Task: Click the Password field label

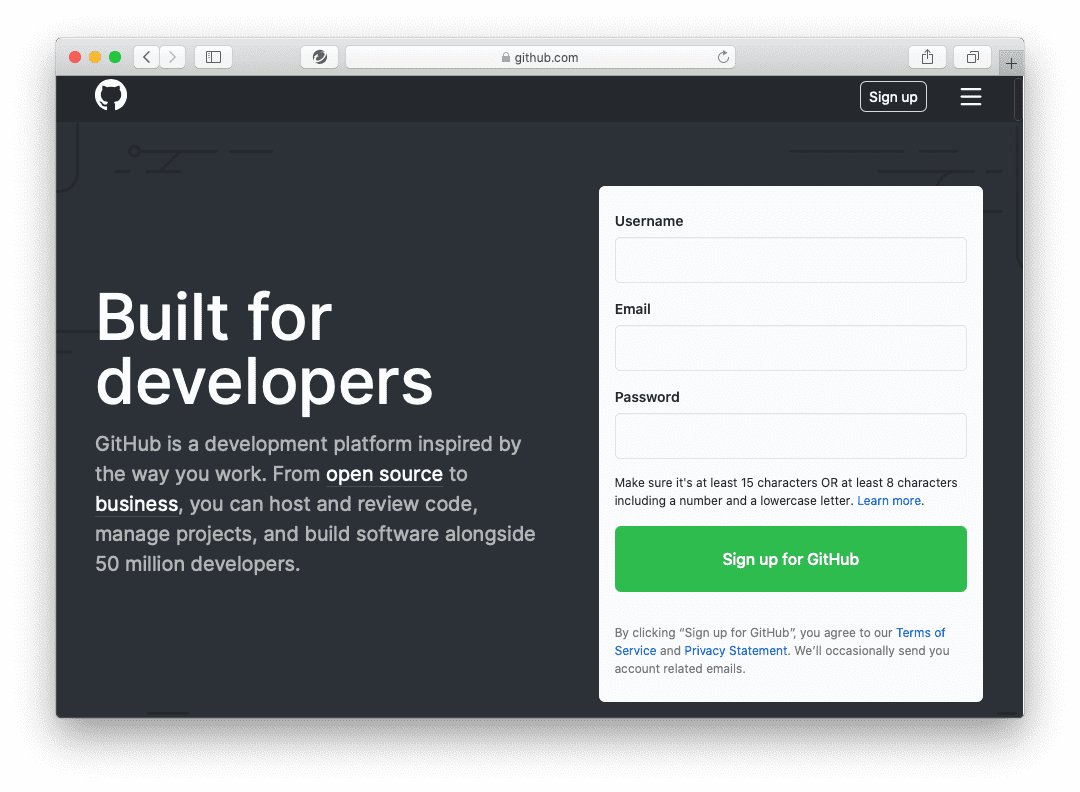Action: tap(647, 397)
